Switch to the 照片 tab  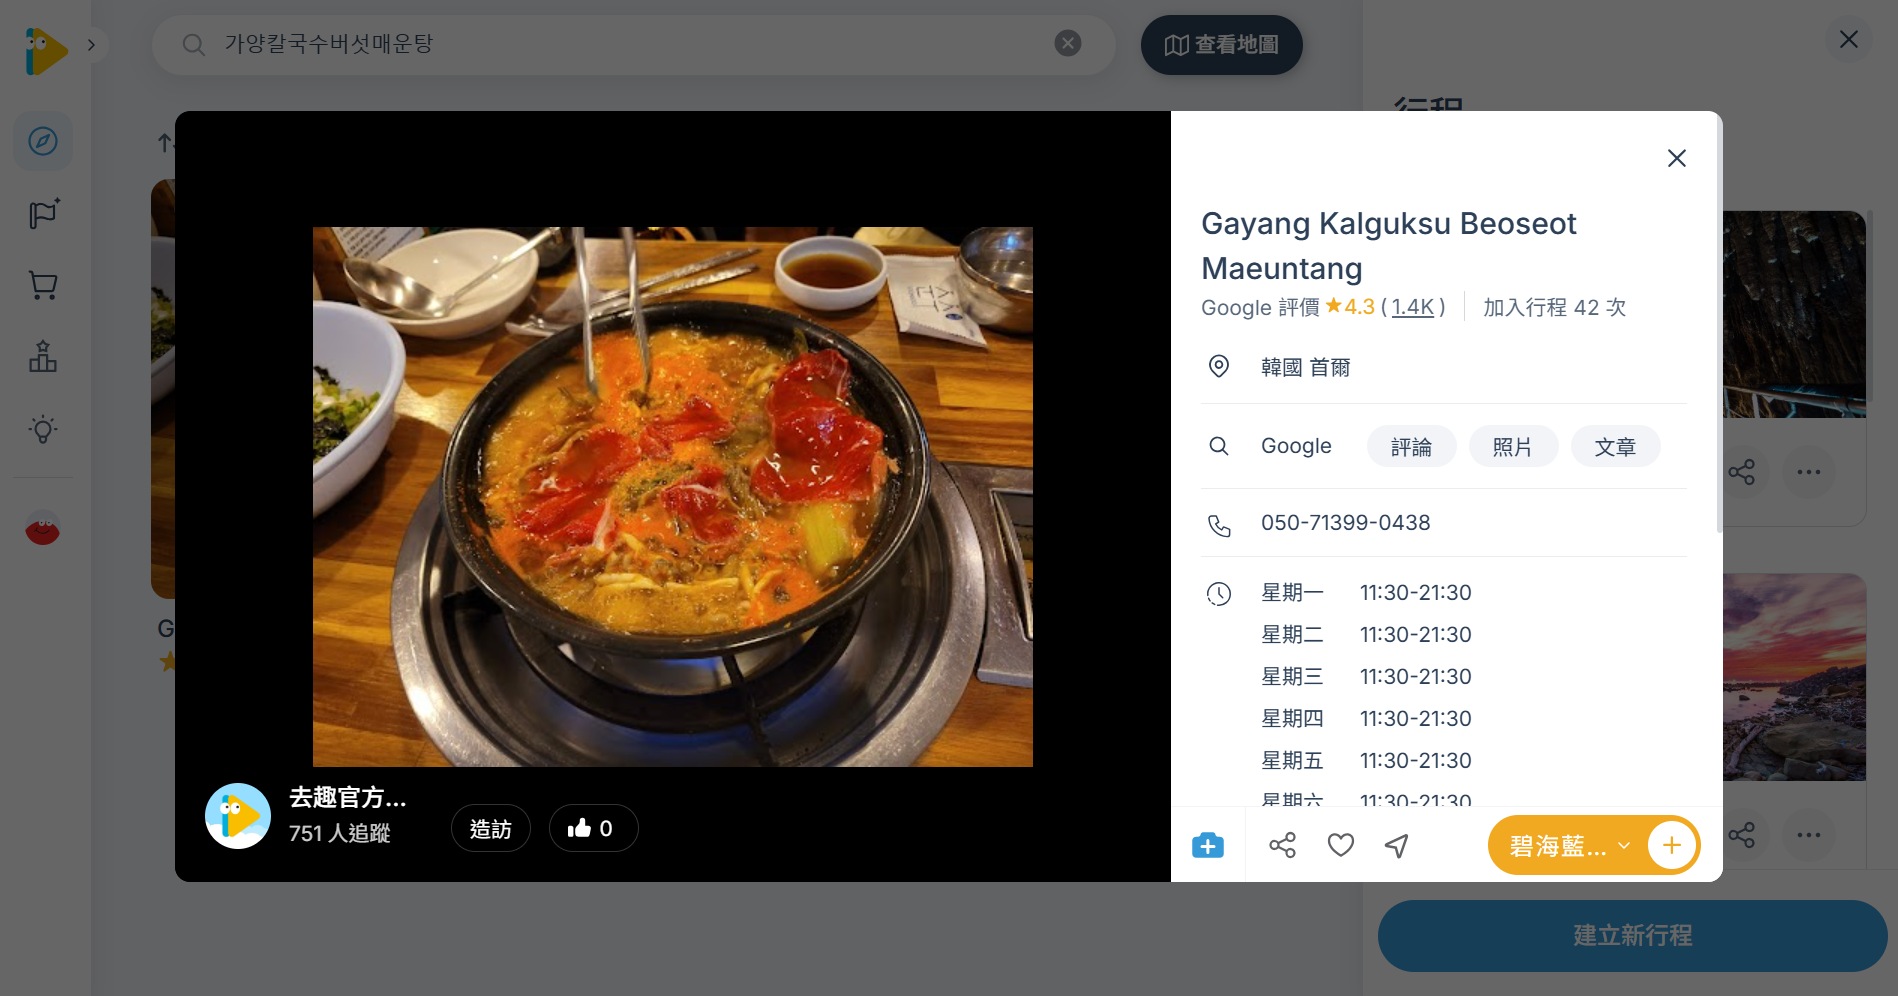(1513, 446)
